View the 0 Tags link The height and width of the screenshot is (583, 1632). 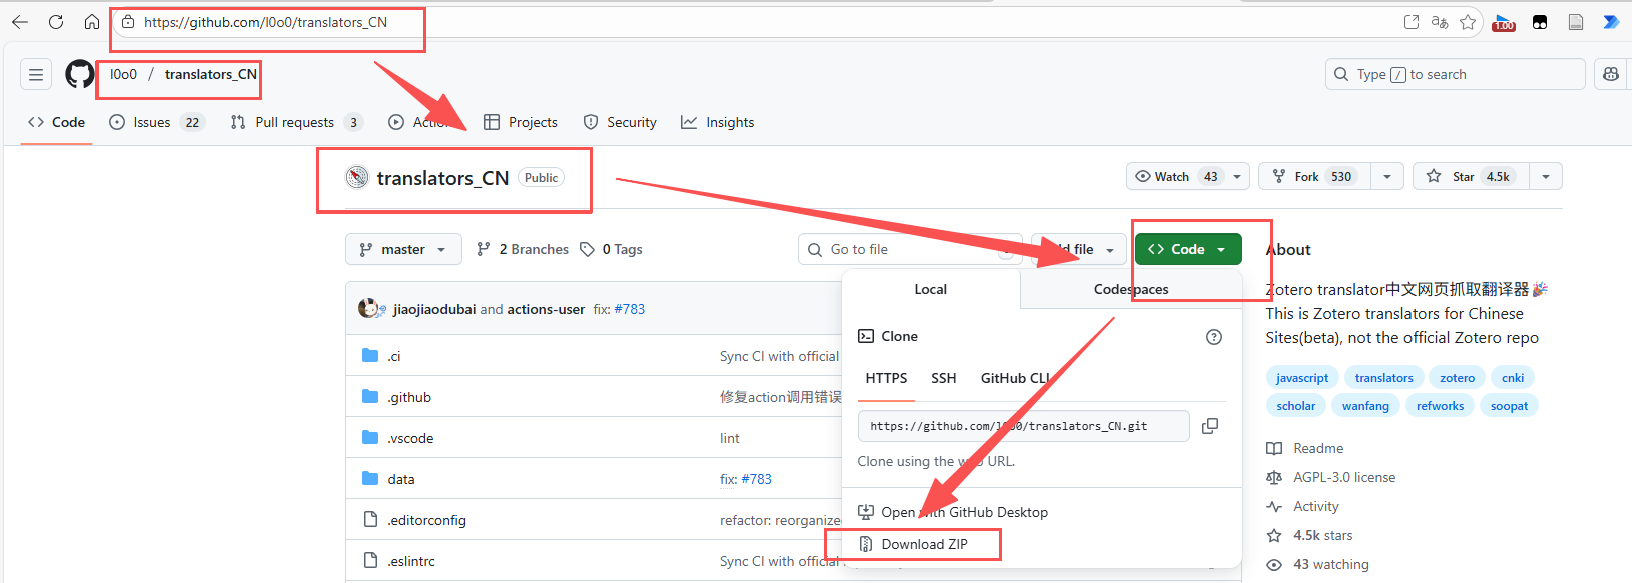(611, 249)
